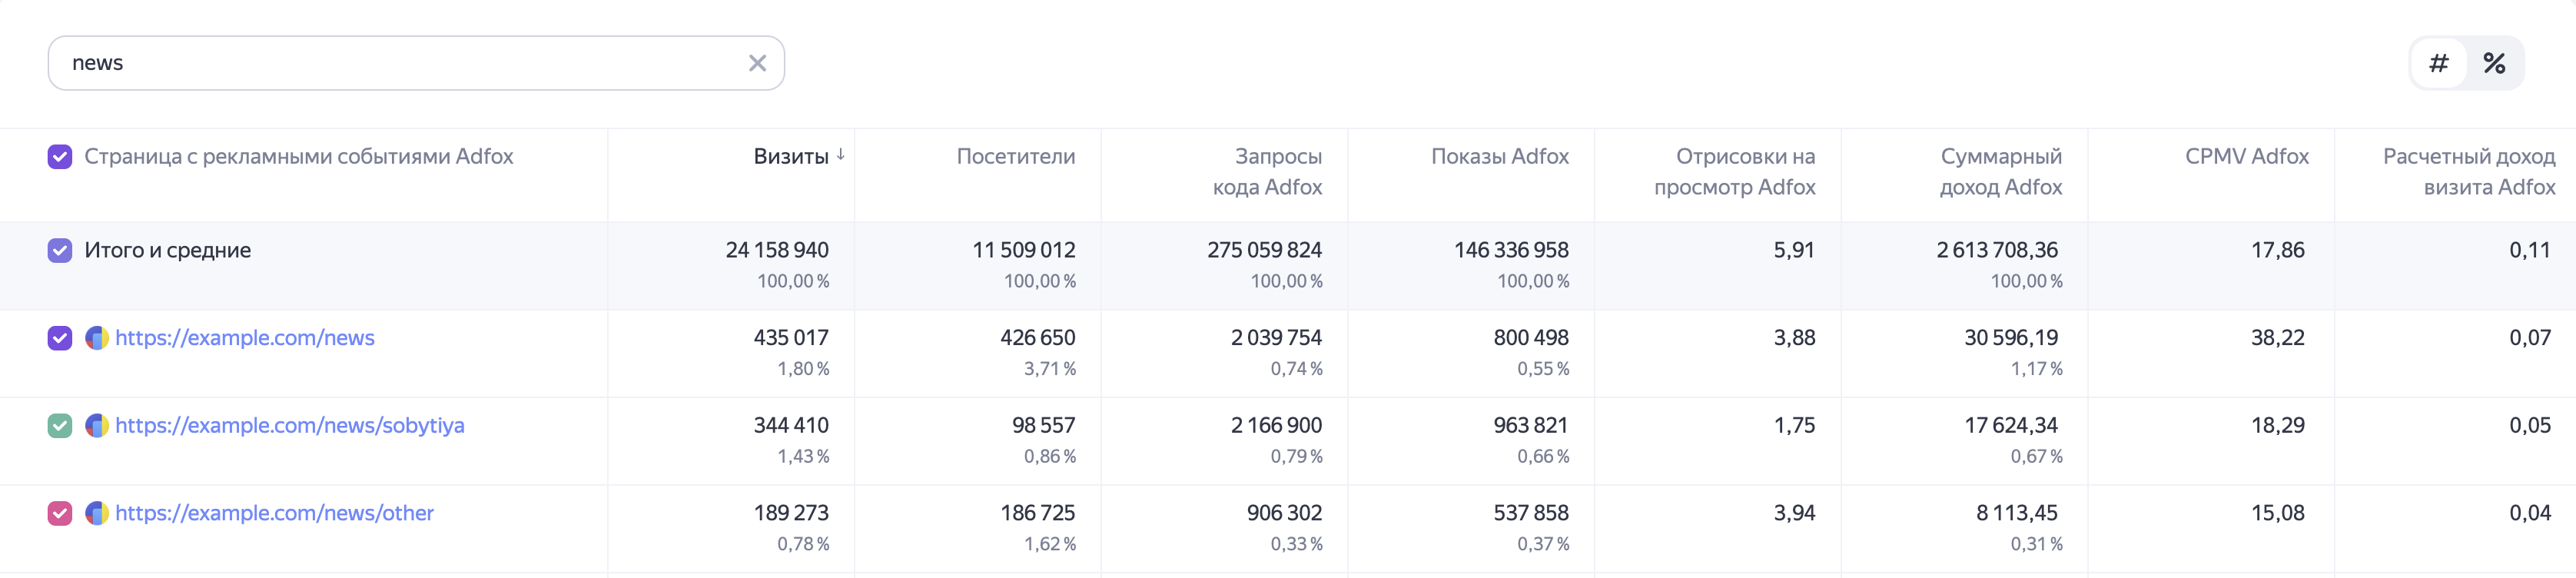
Task: Focus the search field containing news
Action: point(400,63)
